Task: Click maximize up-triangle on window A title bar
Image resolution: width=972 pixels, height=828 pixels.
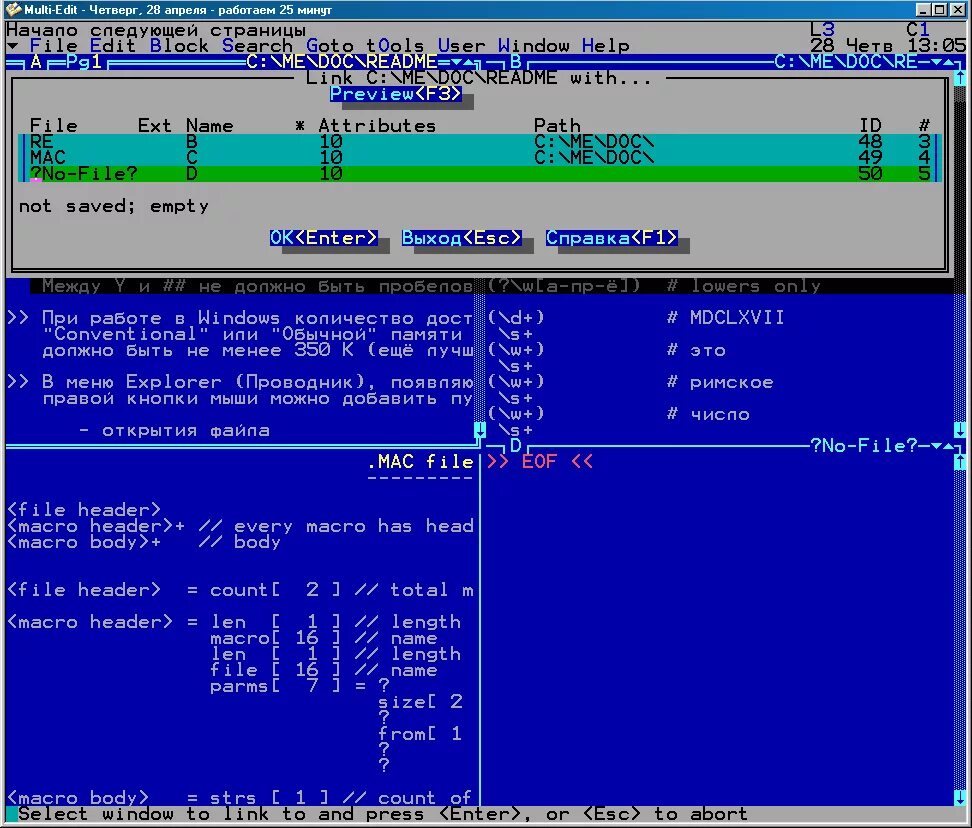Action: [x=468, y=62]
